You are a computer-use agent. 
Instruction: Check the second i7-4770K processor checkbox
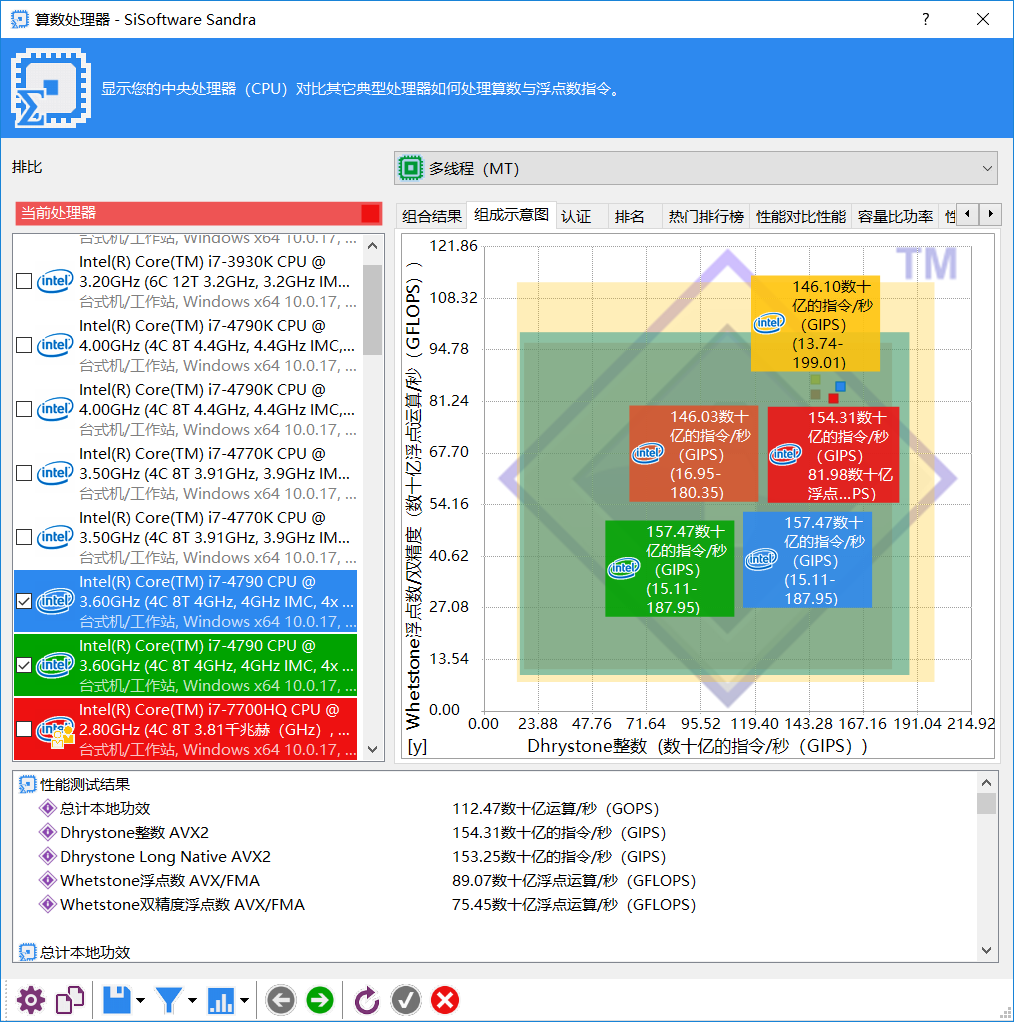coord(24,537)
